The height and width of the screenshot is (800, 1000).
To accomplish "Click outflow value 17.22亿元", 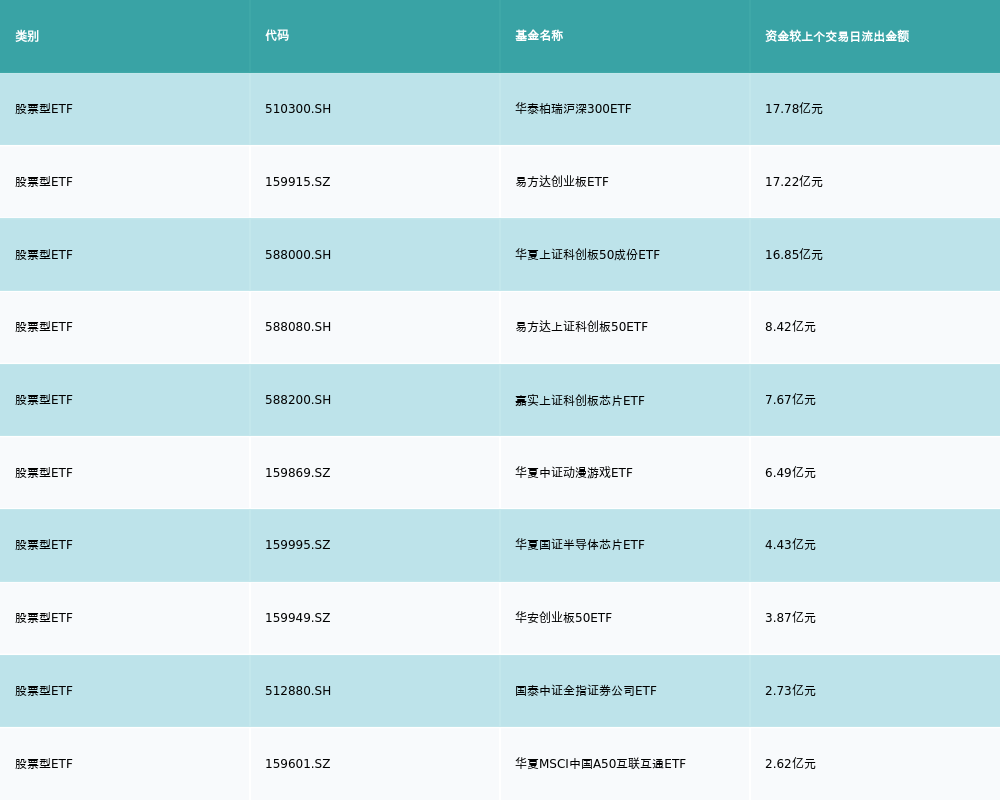I will coord(794,182).
